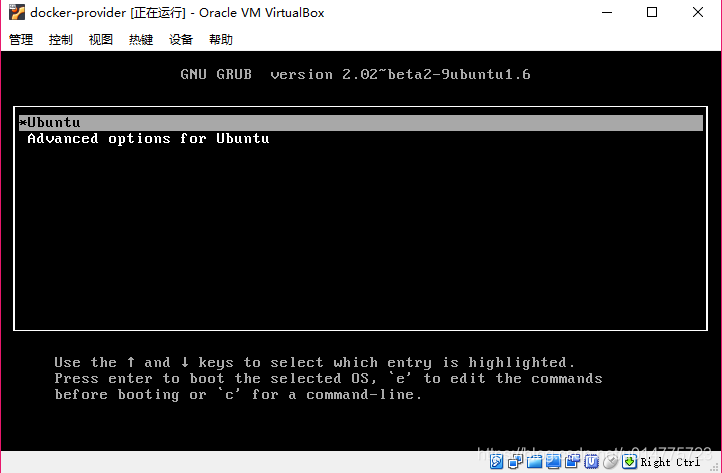This screenshot has height=473, width=722.
Task: Minimize the VirtualBox window
Action: [607, 12]
